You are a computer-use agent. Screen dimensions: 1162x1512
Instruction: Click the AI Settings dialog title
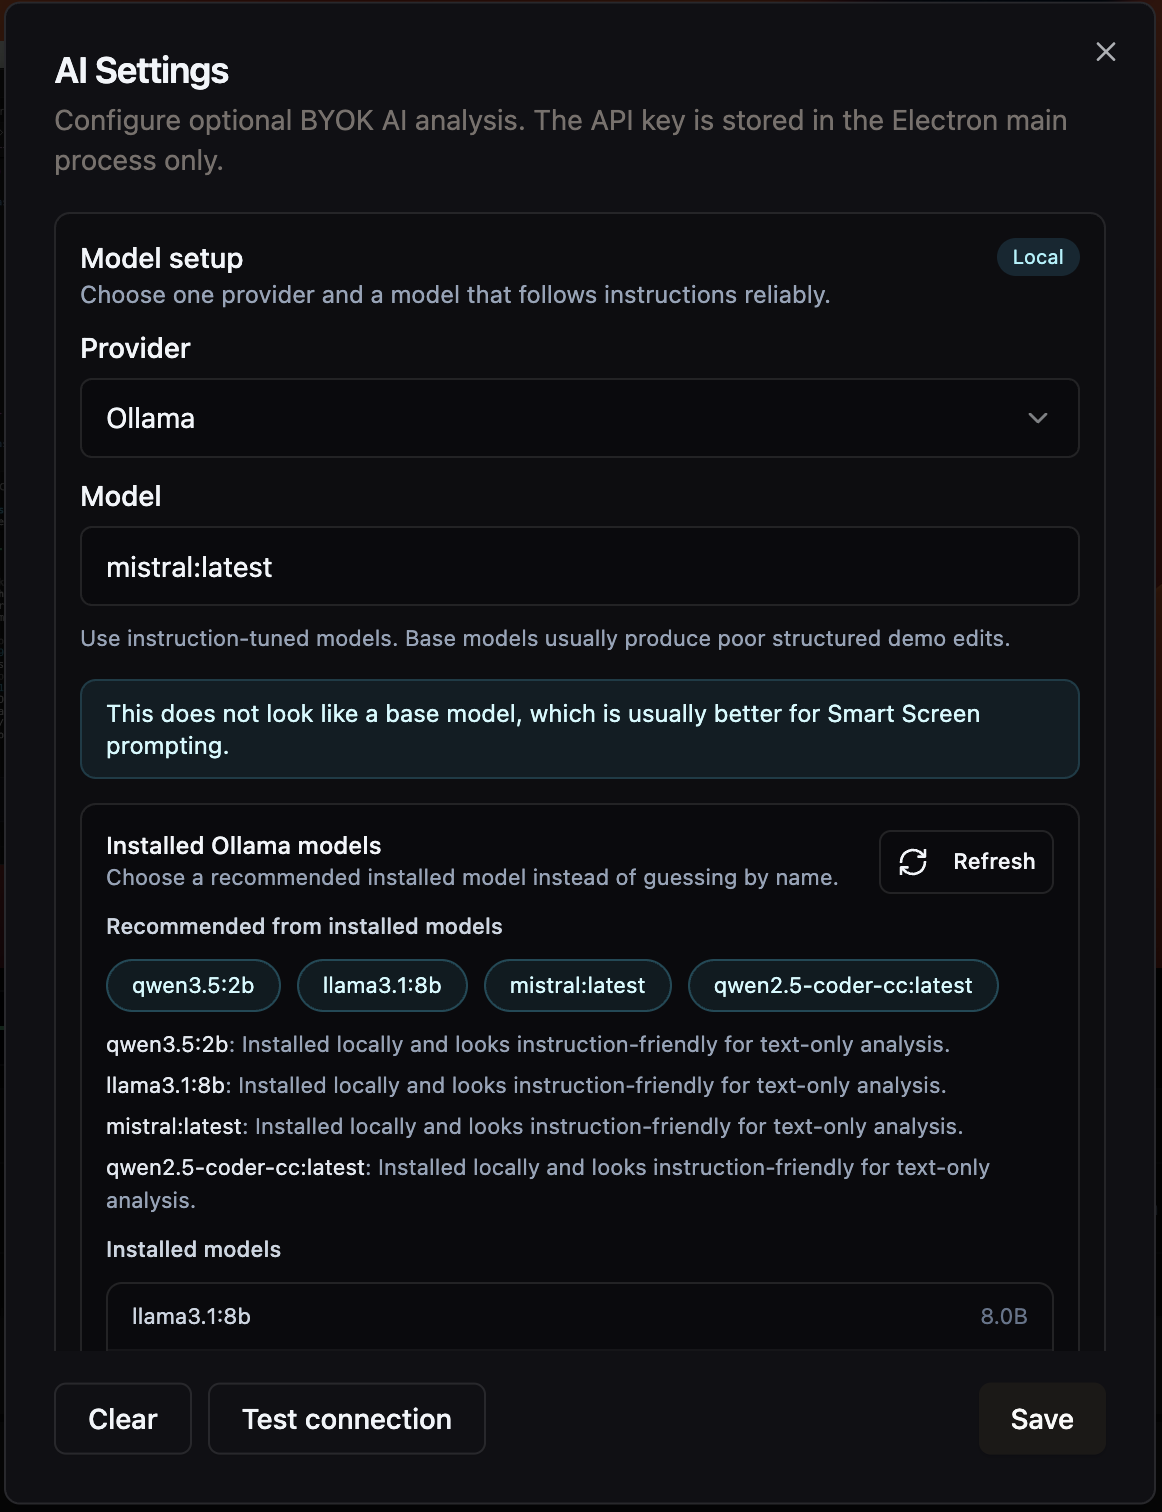click(142, 70)
